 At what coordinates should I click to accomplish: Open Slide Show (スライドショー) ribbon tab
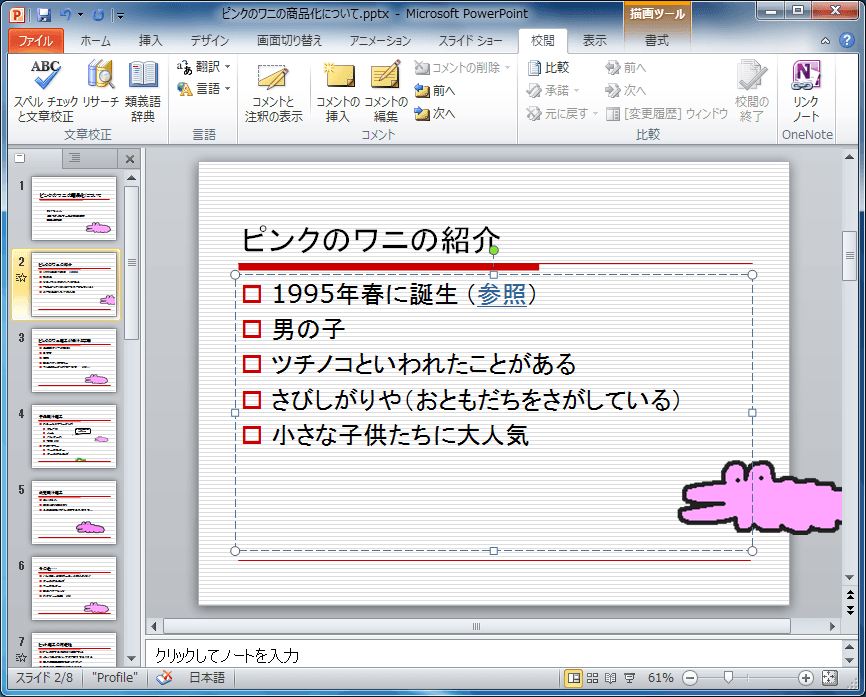pyautogui.click(x=471, y=40)
